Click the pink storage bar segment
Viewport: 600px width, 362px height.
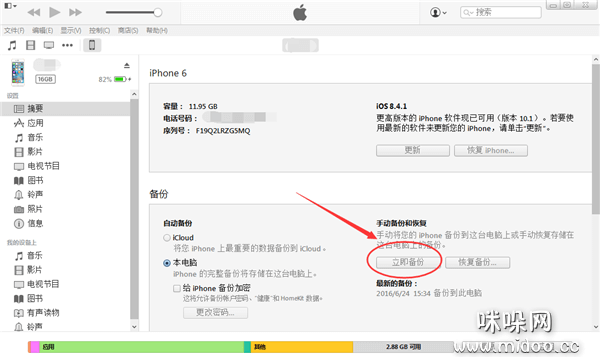pos(35,347)
